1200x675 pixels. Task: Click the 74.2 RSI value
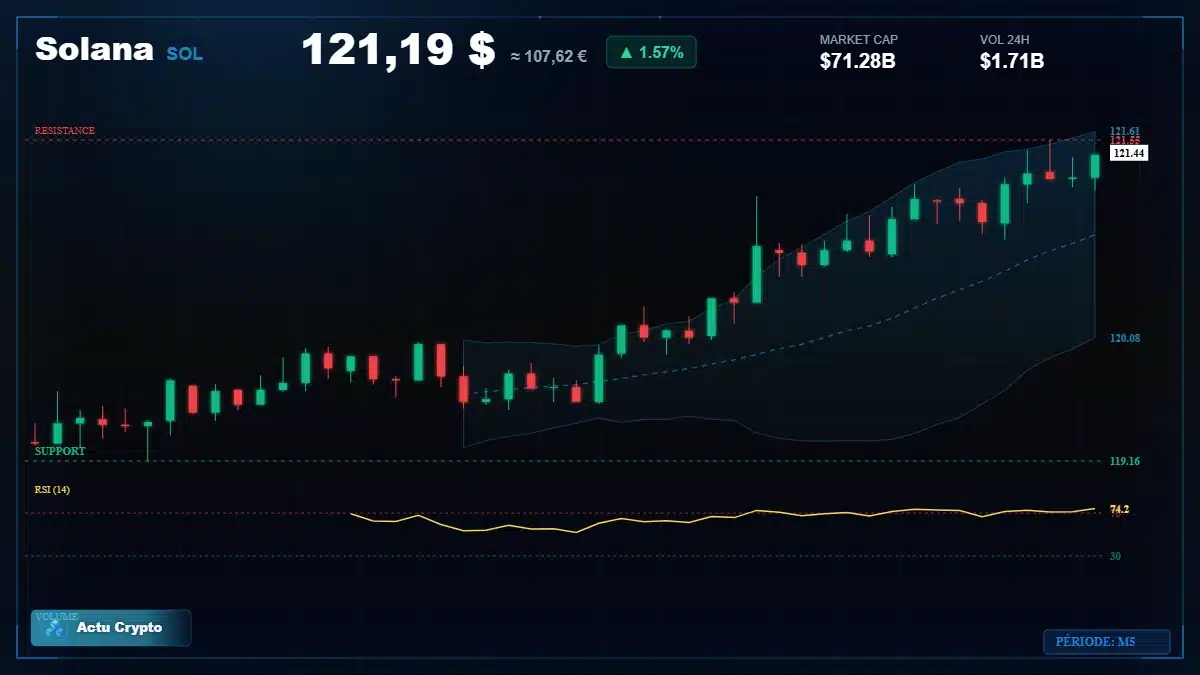click(x=1119, y=509)
